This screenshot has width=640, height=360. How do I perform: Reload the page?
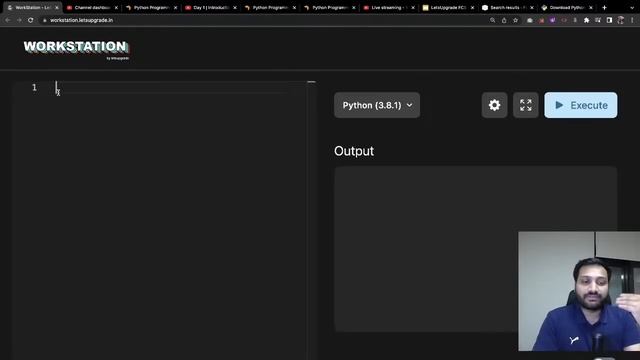(x=31, y=20)
